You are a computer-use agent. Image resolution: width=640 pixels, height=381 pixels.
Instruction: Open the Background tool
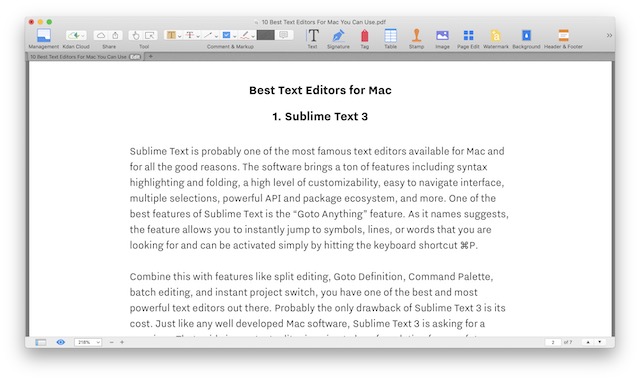pos(526,36)
